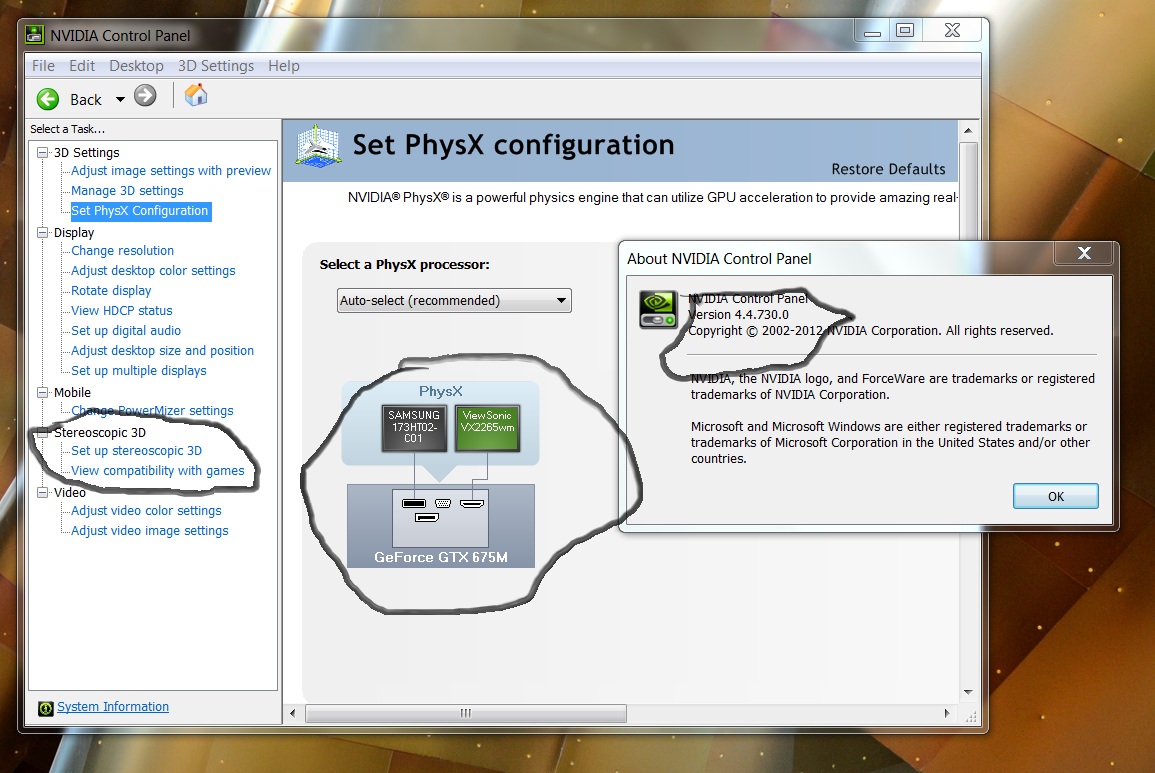Click the System Information icon

point(46,708)
